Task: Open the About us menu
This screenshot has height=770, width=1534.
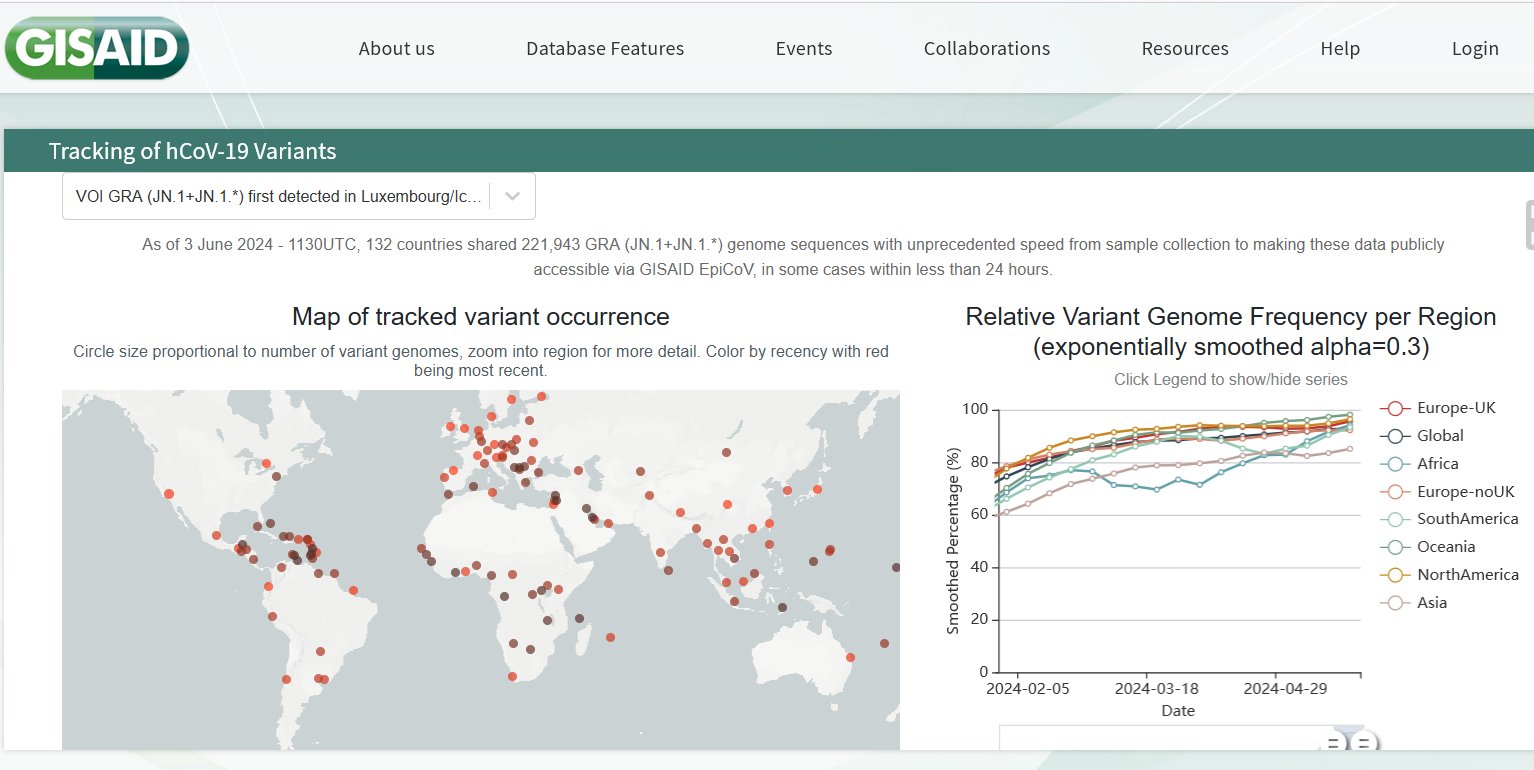Action: click(x=396, y=49)
